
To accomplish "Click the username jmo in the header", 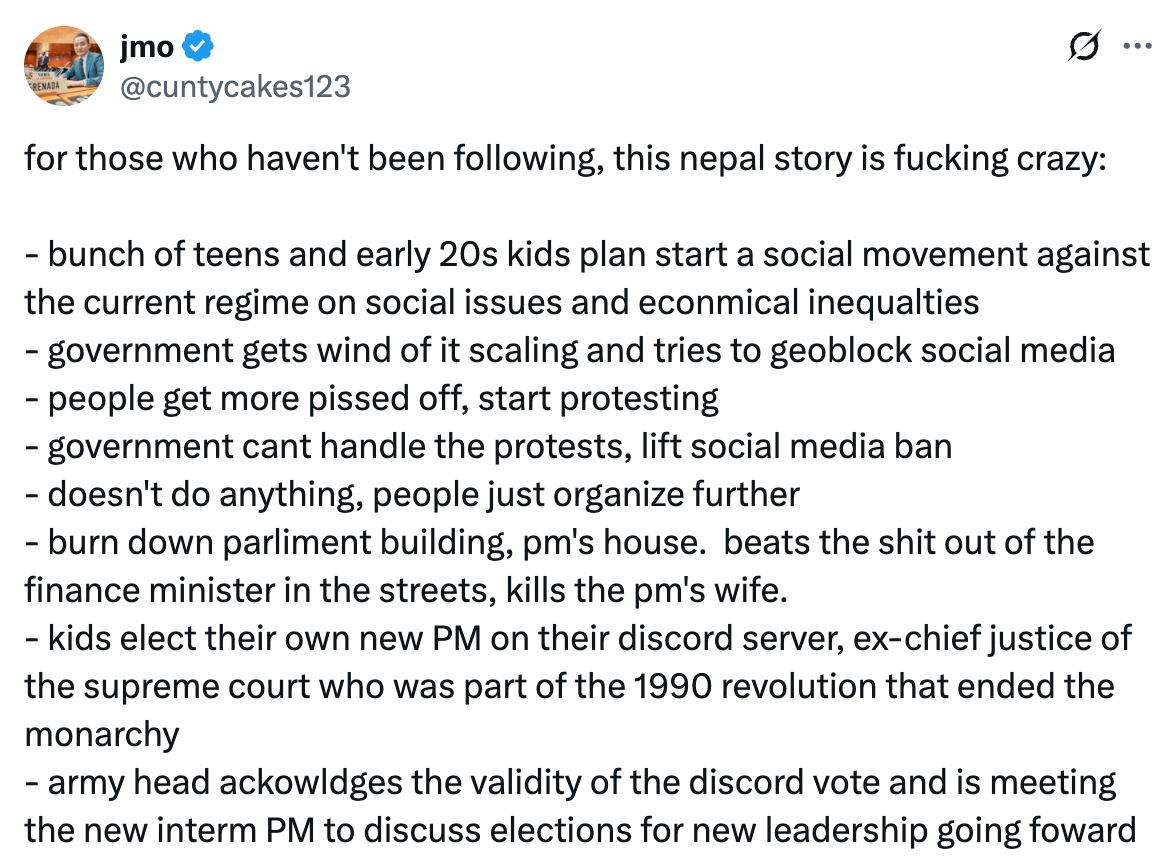I will [x=145, y=42].
